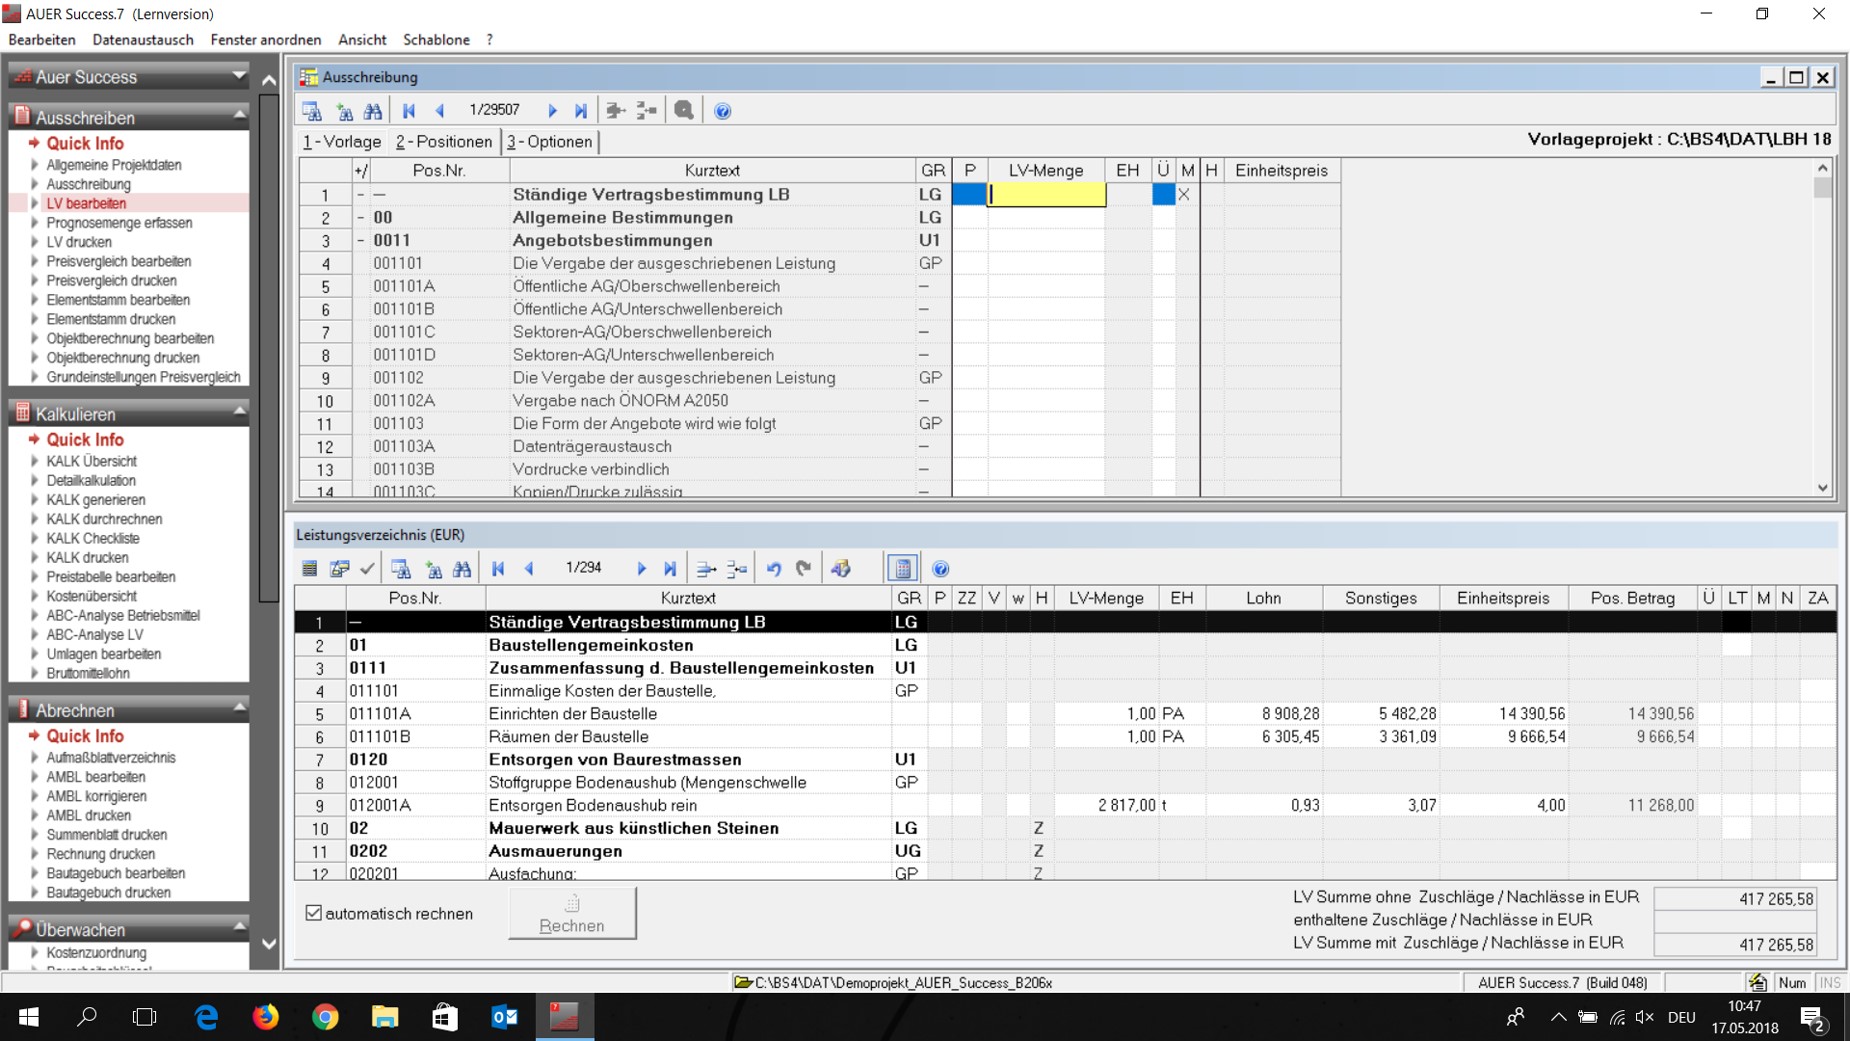The height and width of the screenshot is (1041, 1850).
Task: Collapse the Ausschreiben sidebar section
Action: 239,117
